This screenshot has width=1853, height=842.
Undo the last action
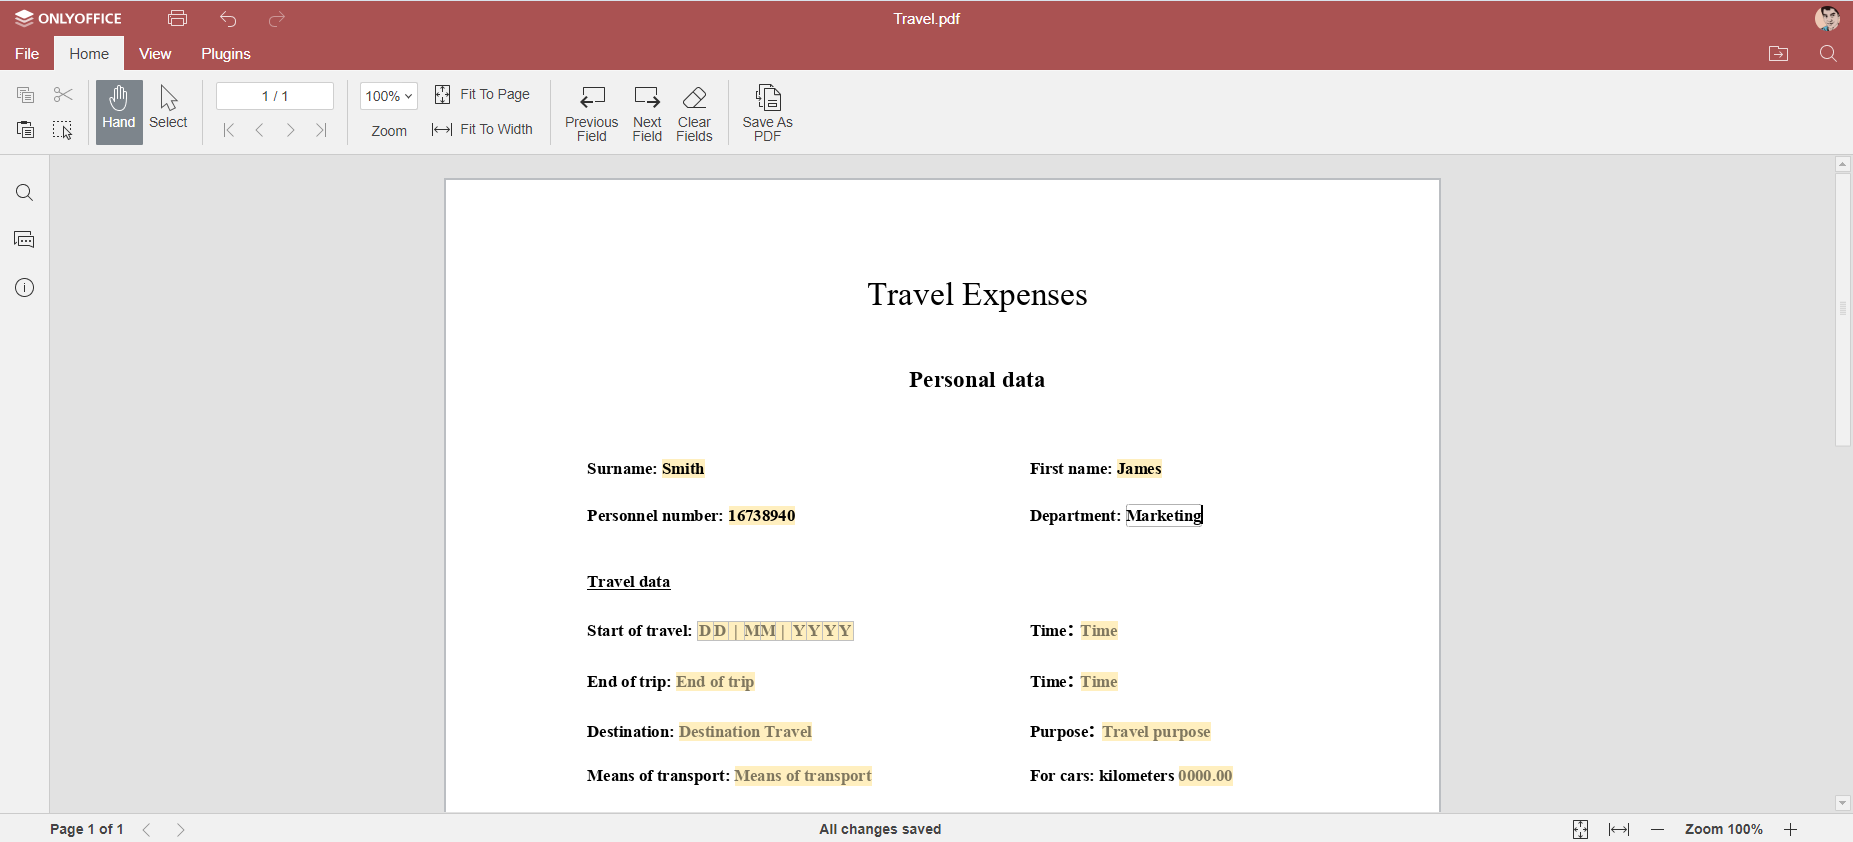pos(228,19)
